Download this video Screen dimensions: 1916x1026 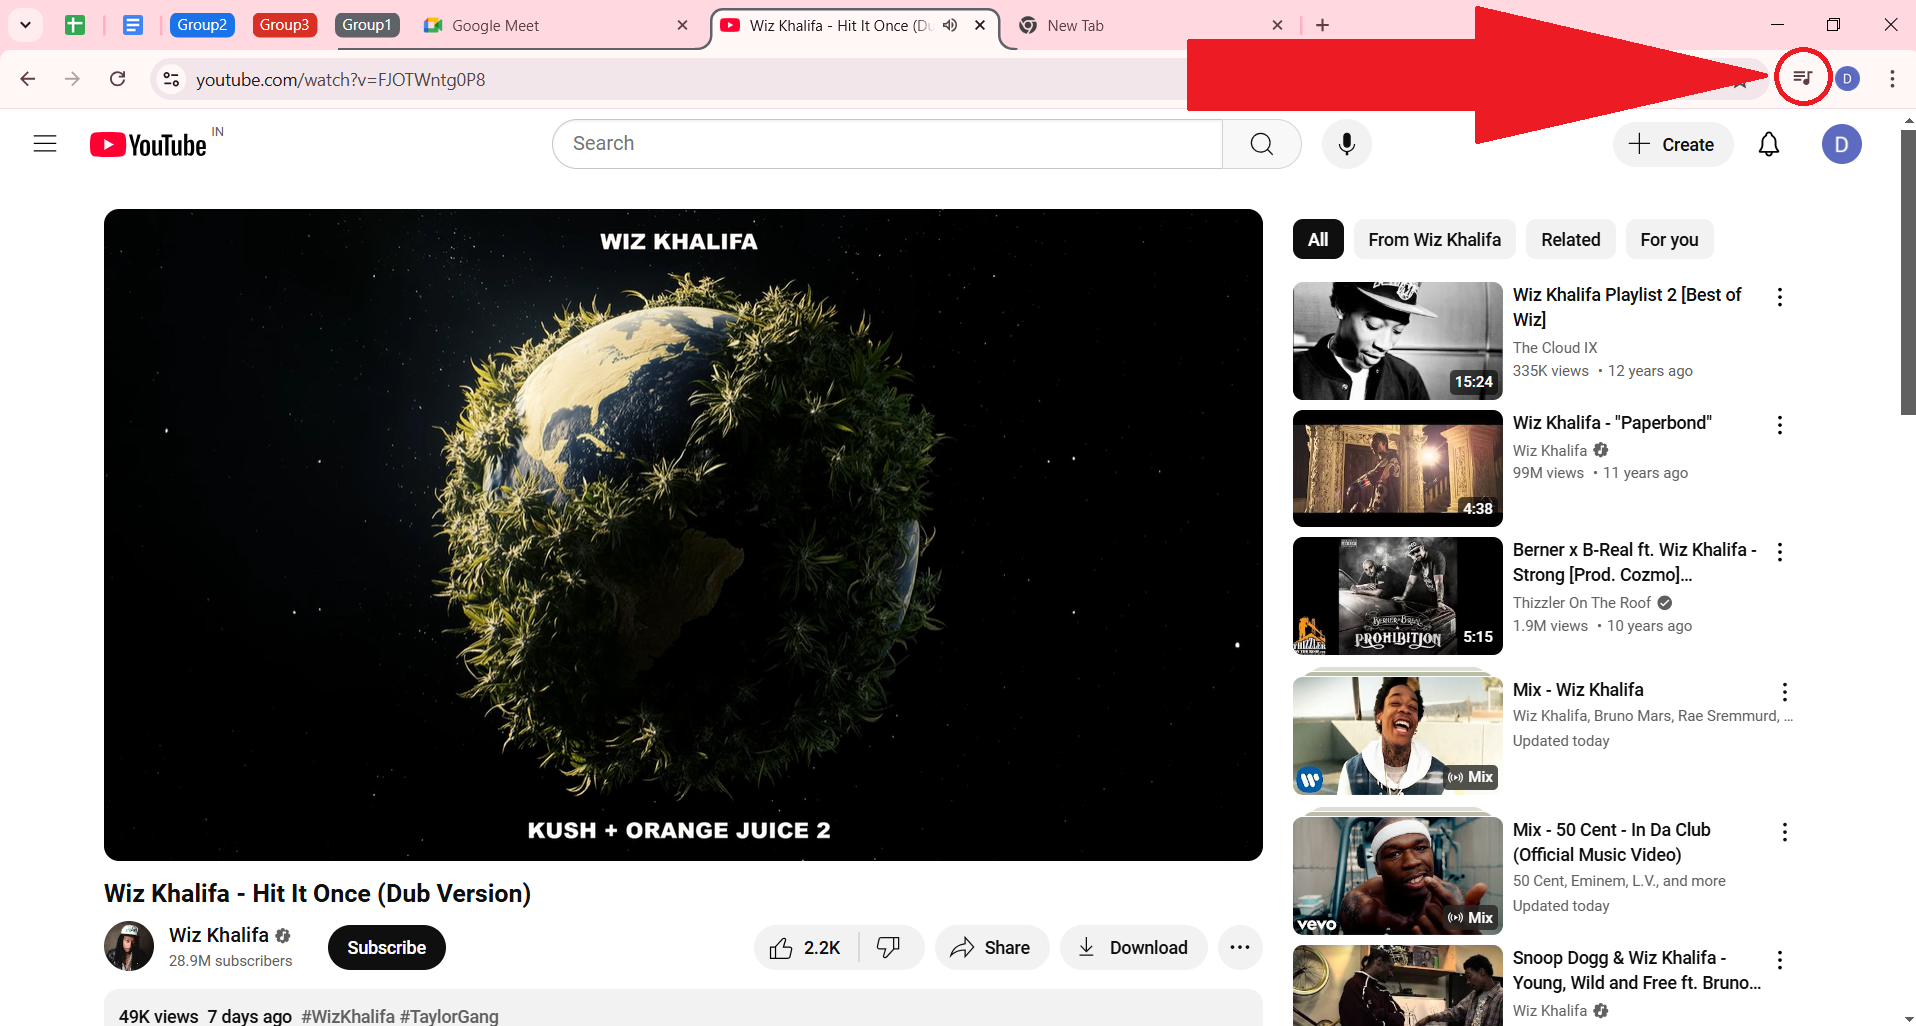tap(1133, 947)
